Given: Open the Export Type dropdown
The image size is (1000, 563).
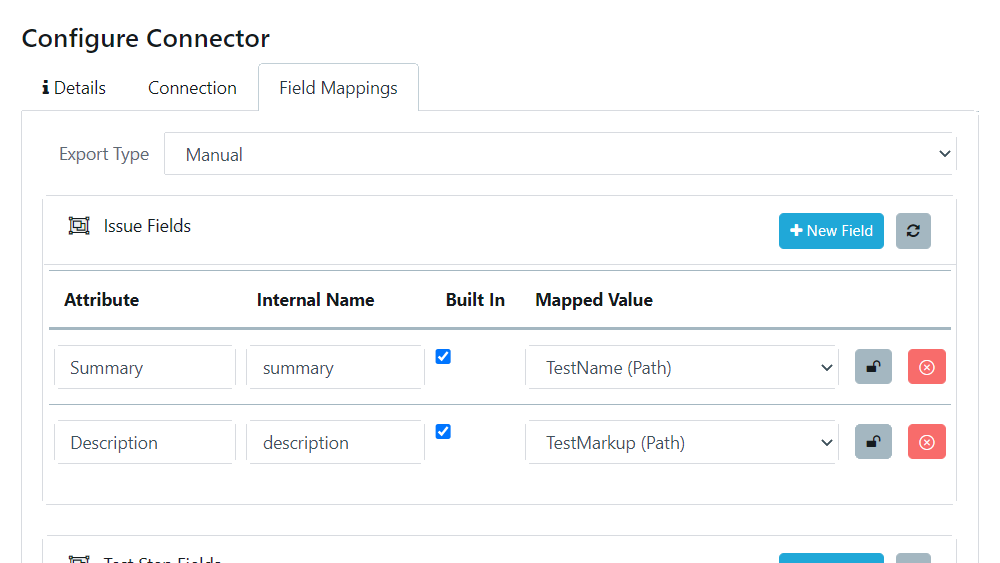Looking at the screenshot, I should 560,154.
